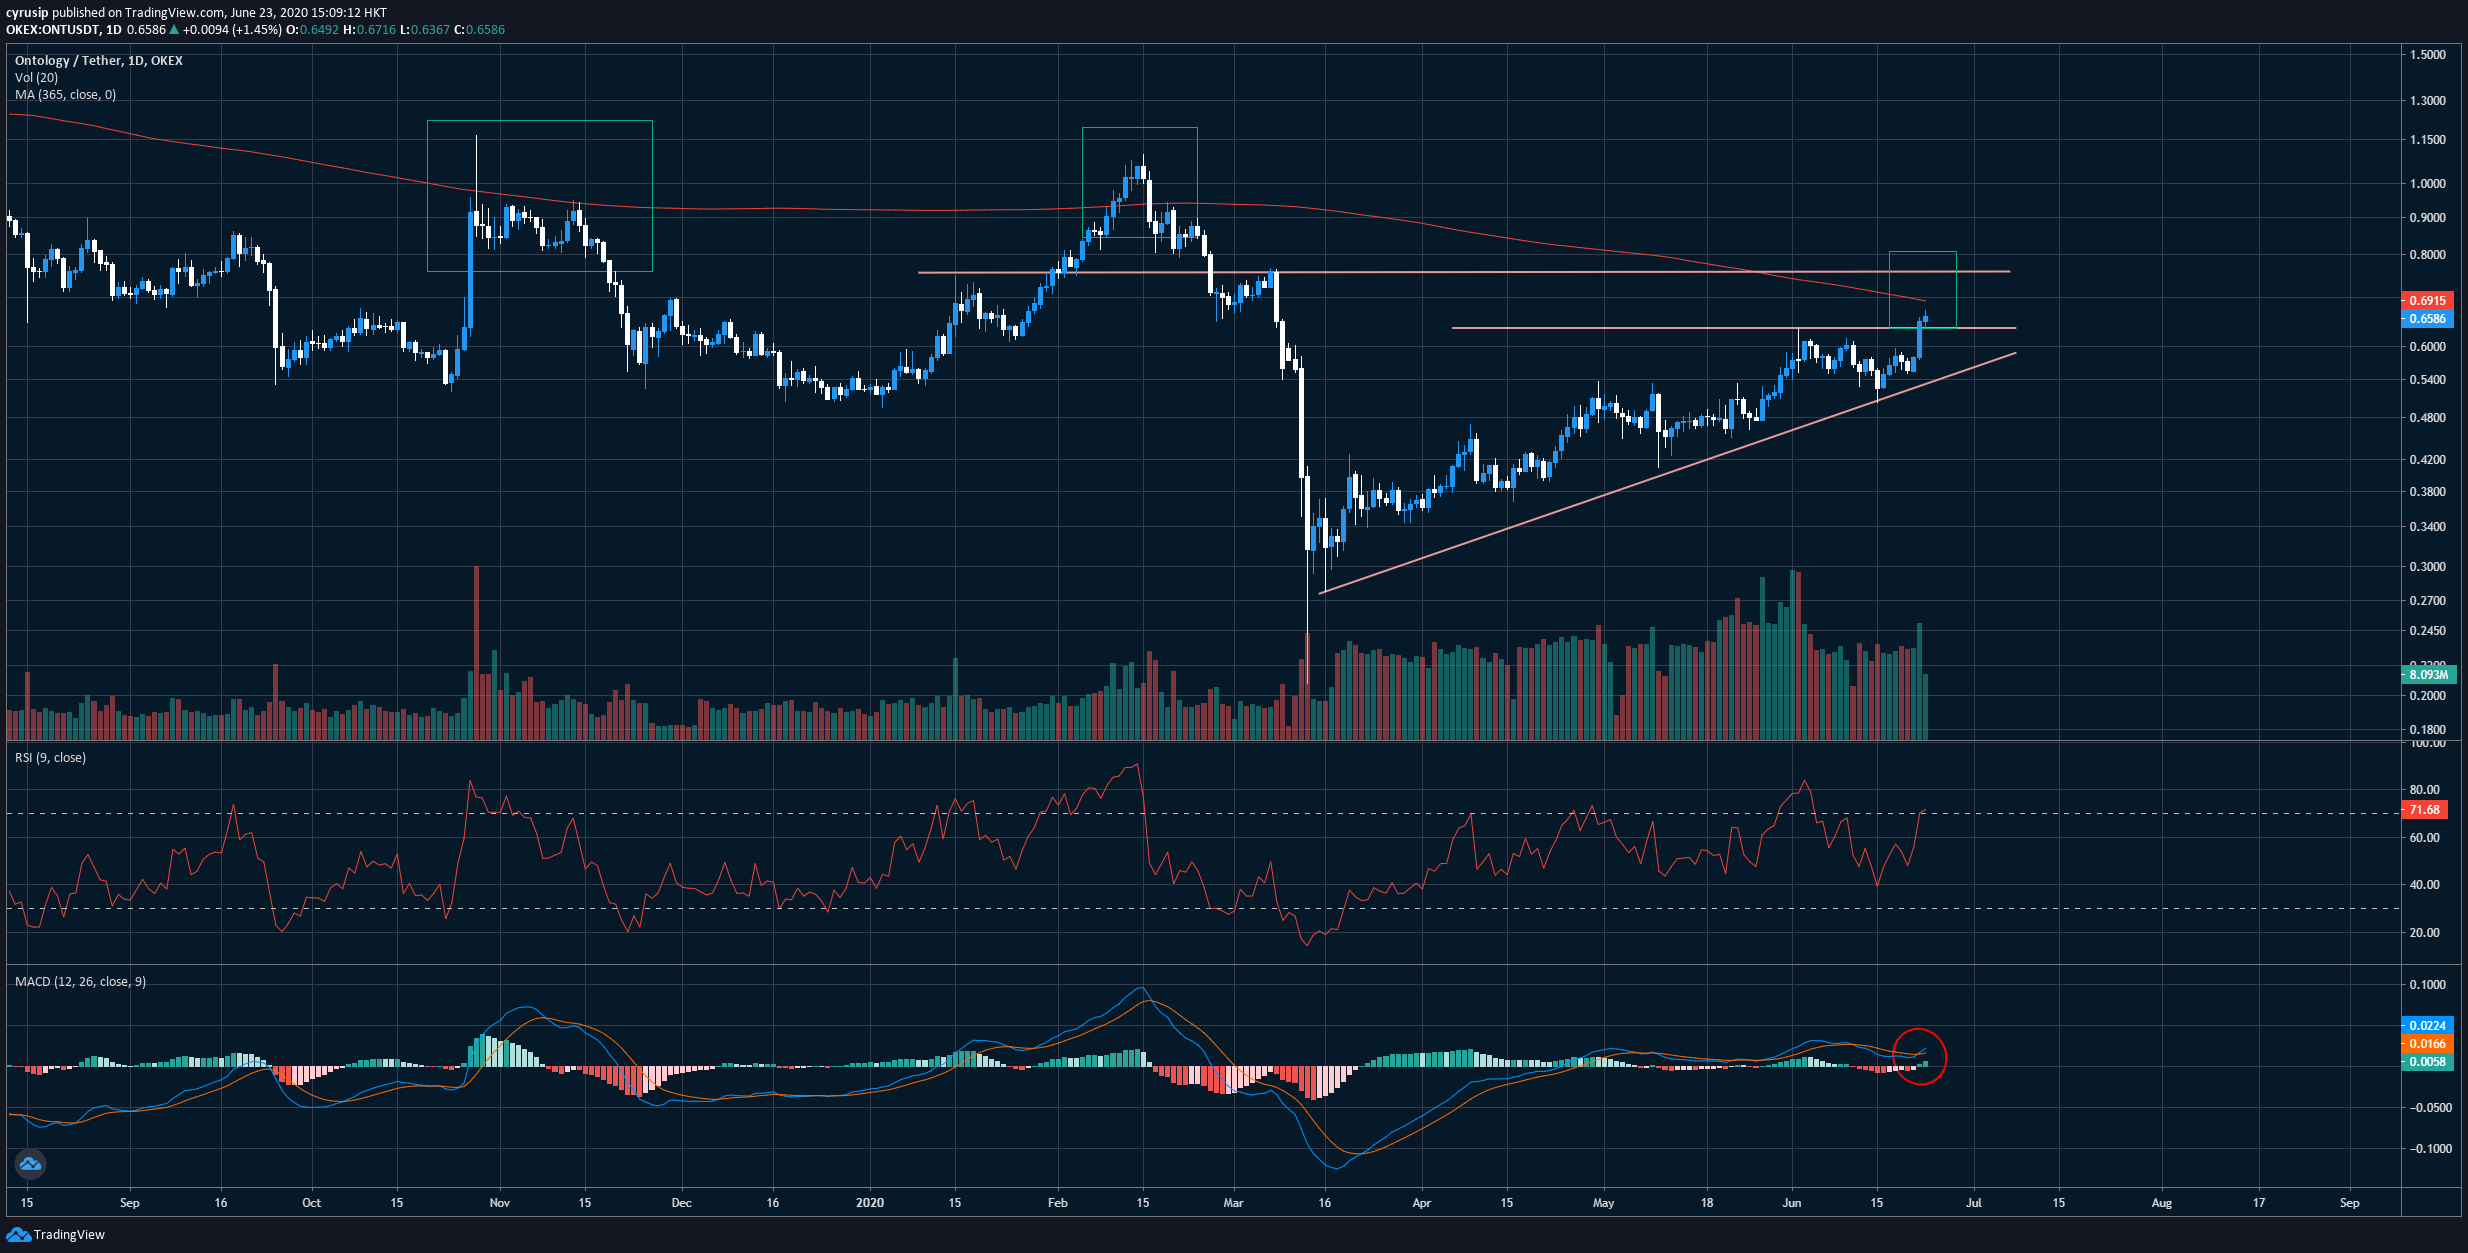Image resolution: width=2468 pixels, height=1253 pixels.
Task: Click the Feb label on time axis
Action: coord(1058,1203)
